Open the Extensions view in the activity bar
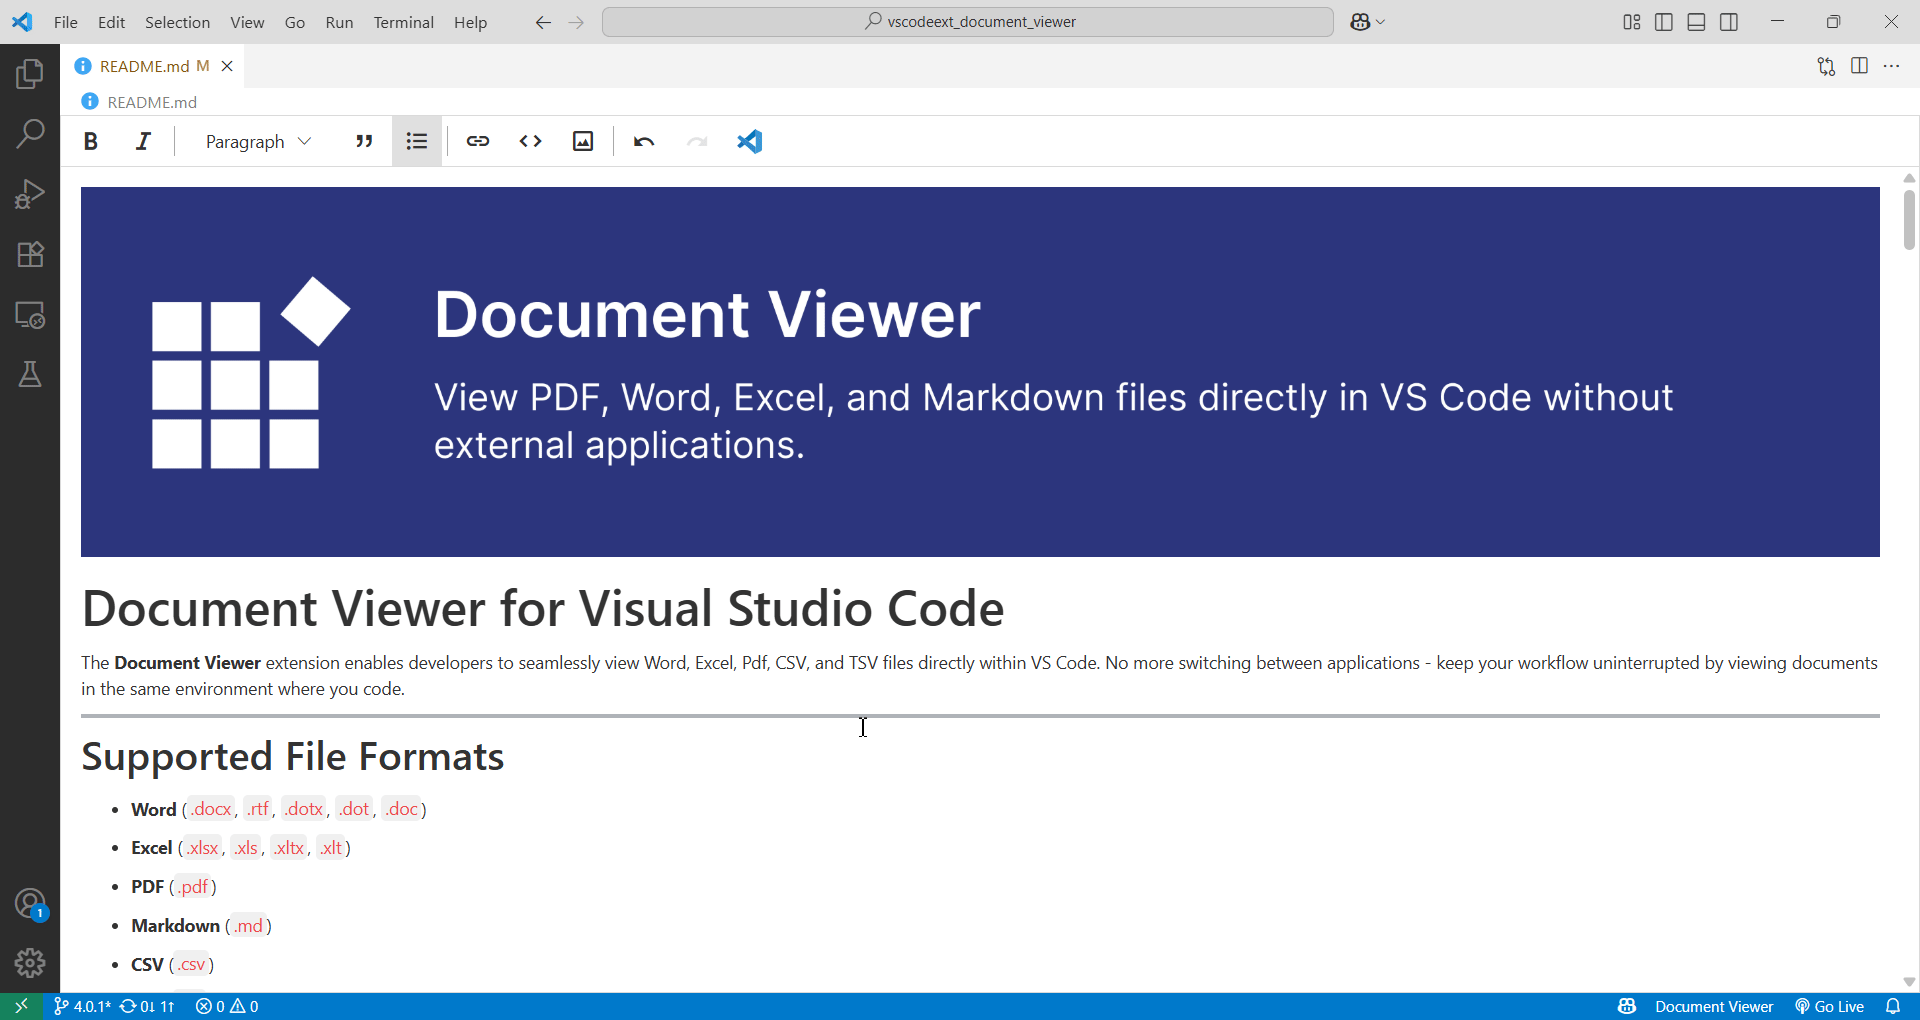The height and width of the screenshot is (1020, 1920). coord(30,254)
